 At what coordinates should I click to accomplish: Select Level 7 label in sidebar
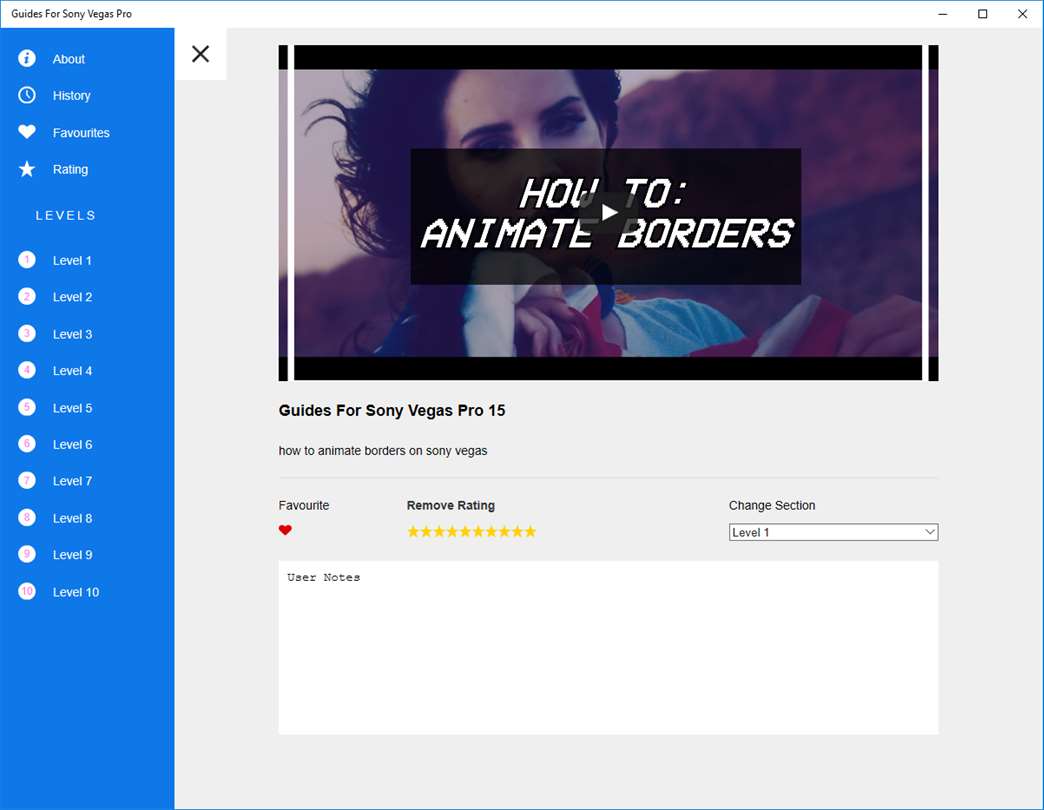73,481
